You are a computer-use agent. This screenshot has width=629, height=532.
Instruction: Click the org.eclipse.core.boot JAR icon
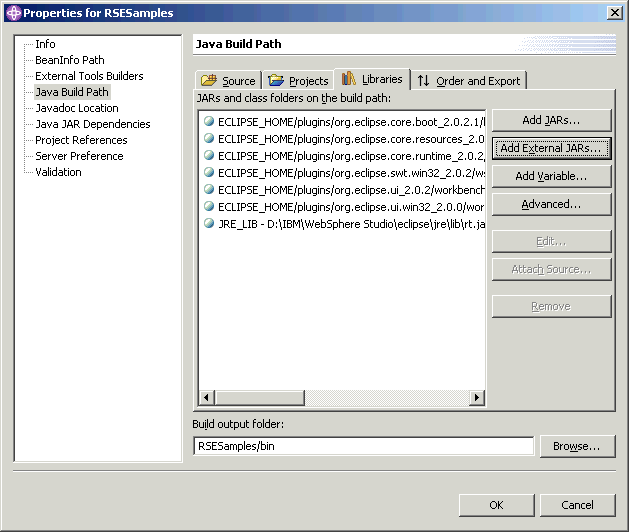(209, 121)
